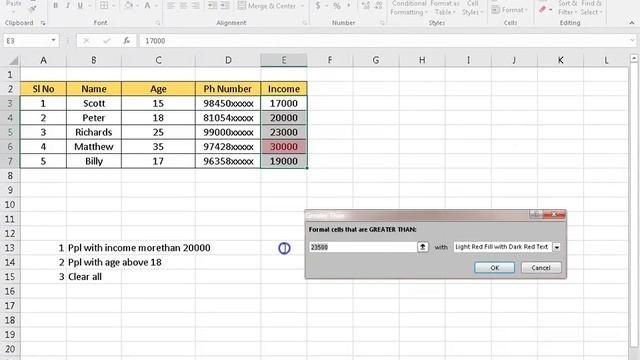Open the Find & Select menu

point(591,8)
